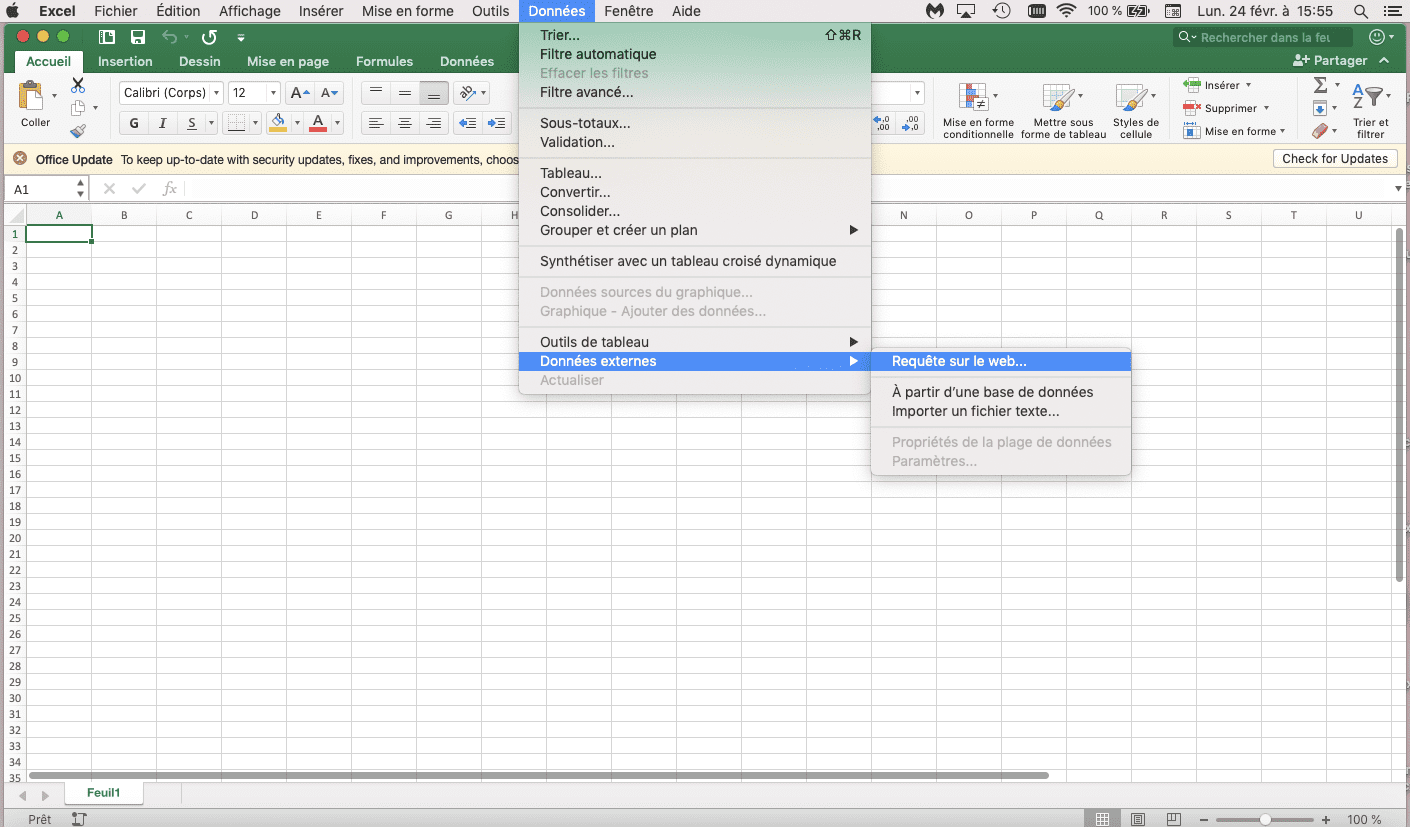Select Importer un fichier texte menu entry
1410x827 pixels.
[975, 411]
